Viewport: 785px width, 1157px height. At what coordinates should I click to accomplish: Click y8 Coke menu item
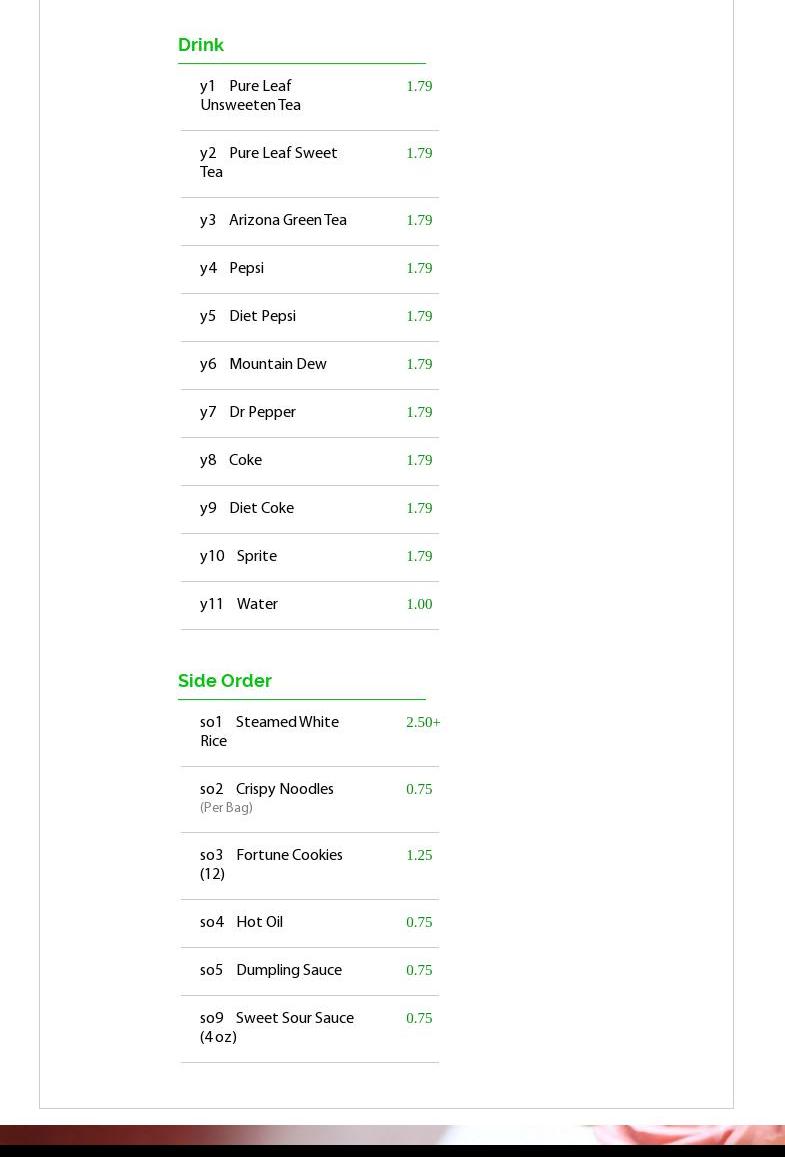pos(231,461)
